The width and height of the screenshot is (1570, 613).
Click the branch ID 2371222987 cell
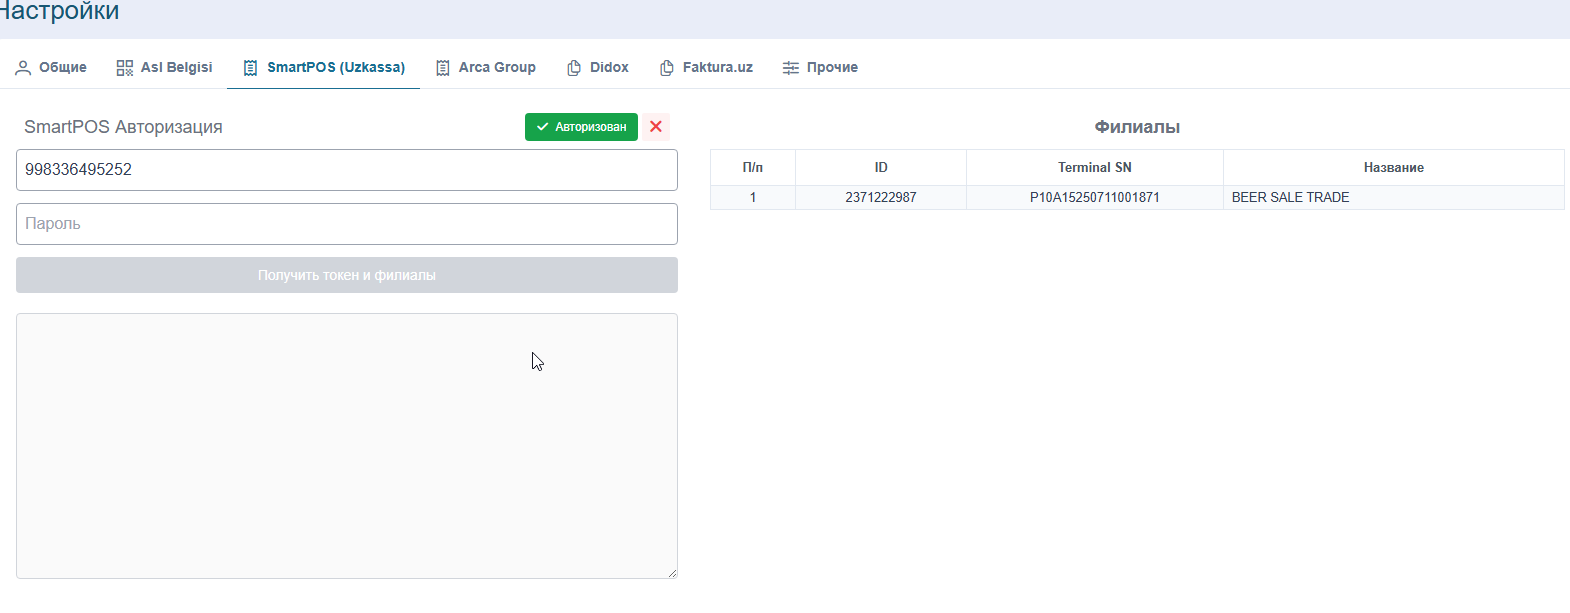[881, 198]
